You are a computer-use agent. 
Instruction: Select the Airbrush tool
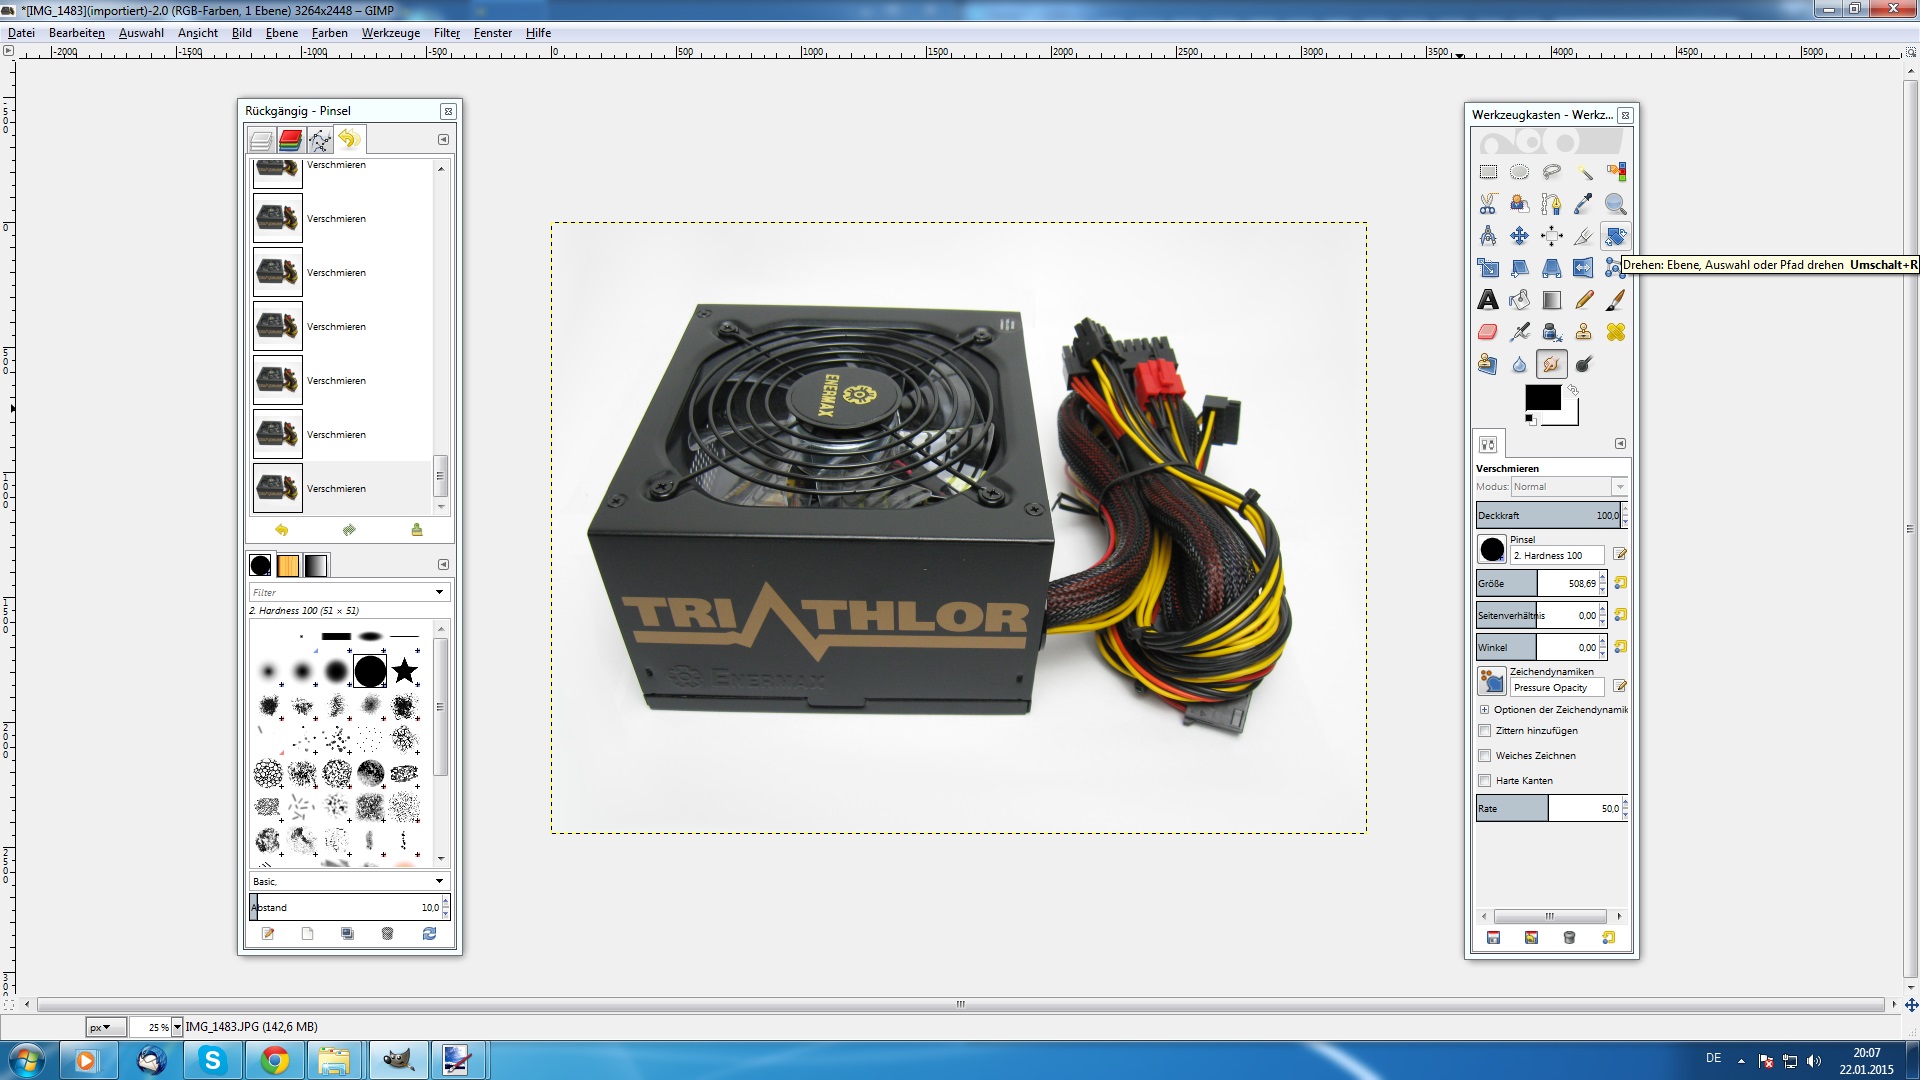click(x=1520, y=332)
